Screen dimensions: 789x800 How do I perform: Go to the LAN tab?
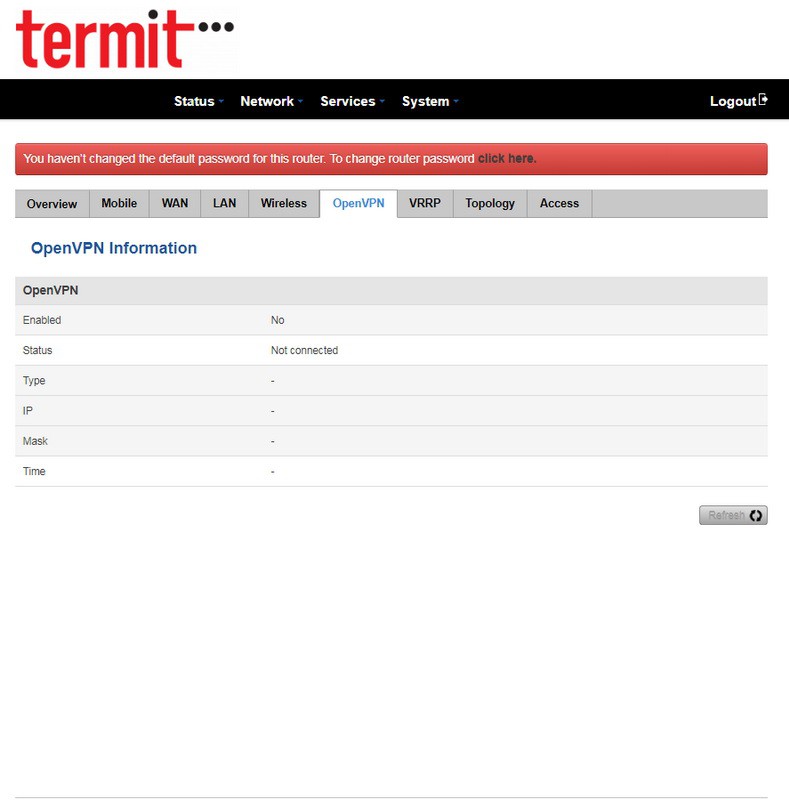click(x=225, y=204)
